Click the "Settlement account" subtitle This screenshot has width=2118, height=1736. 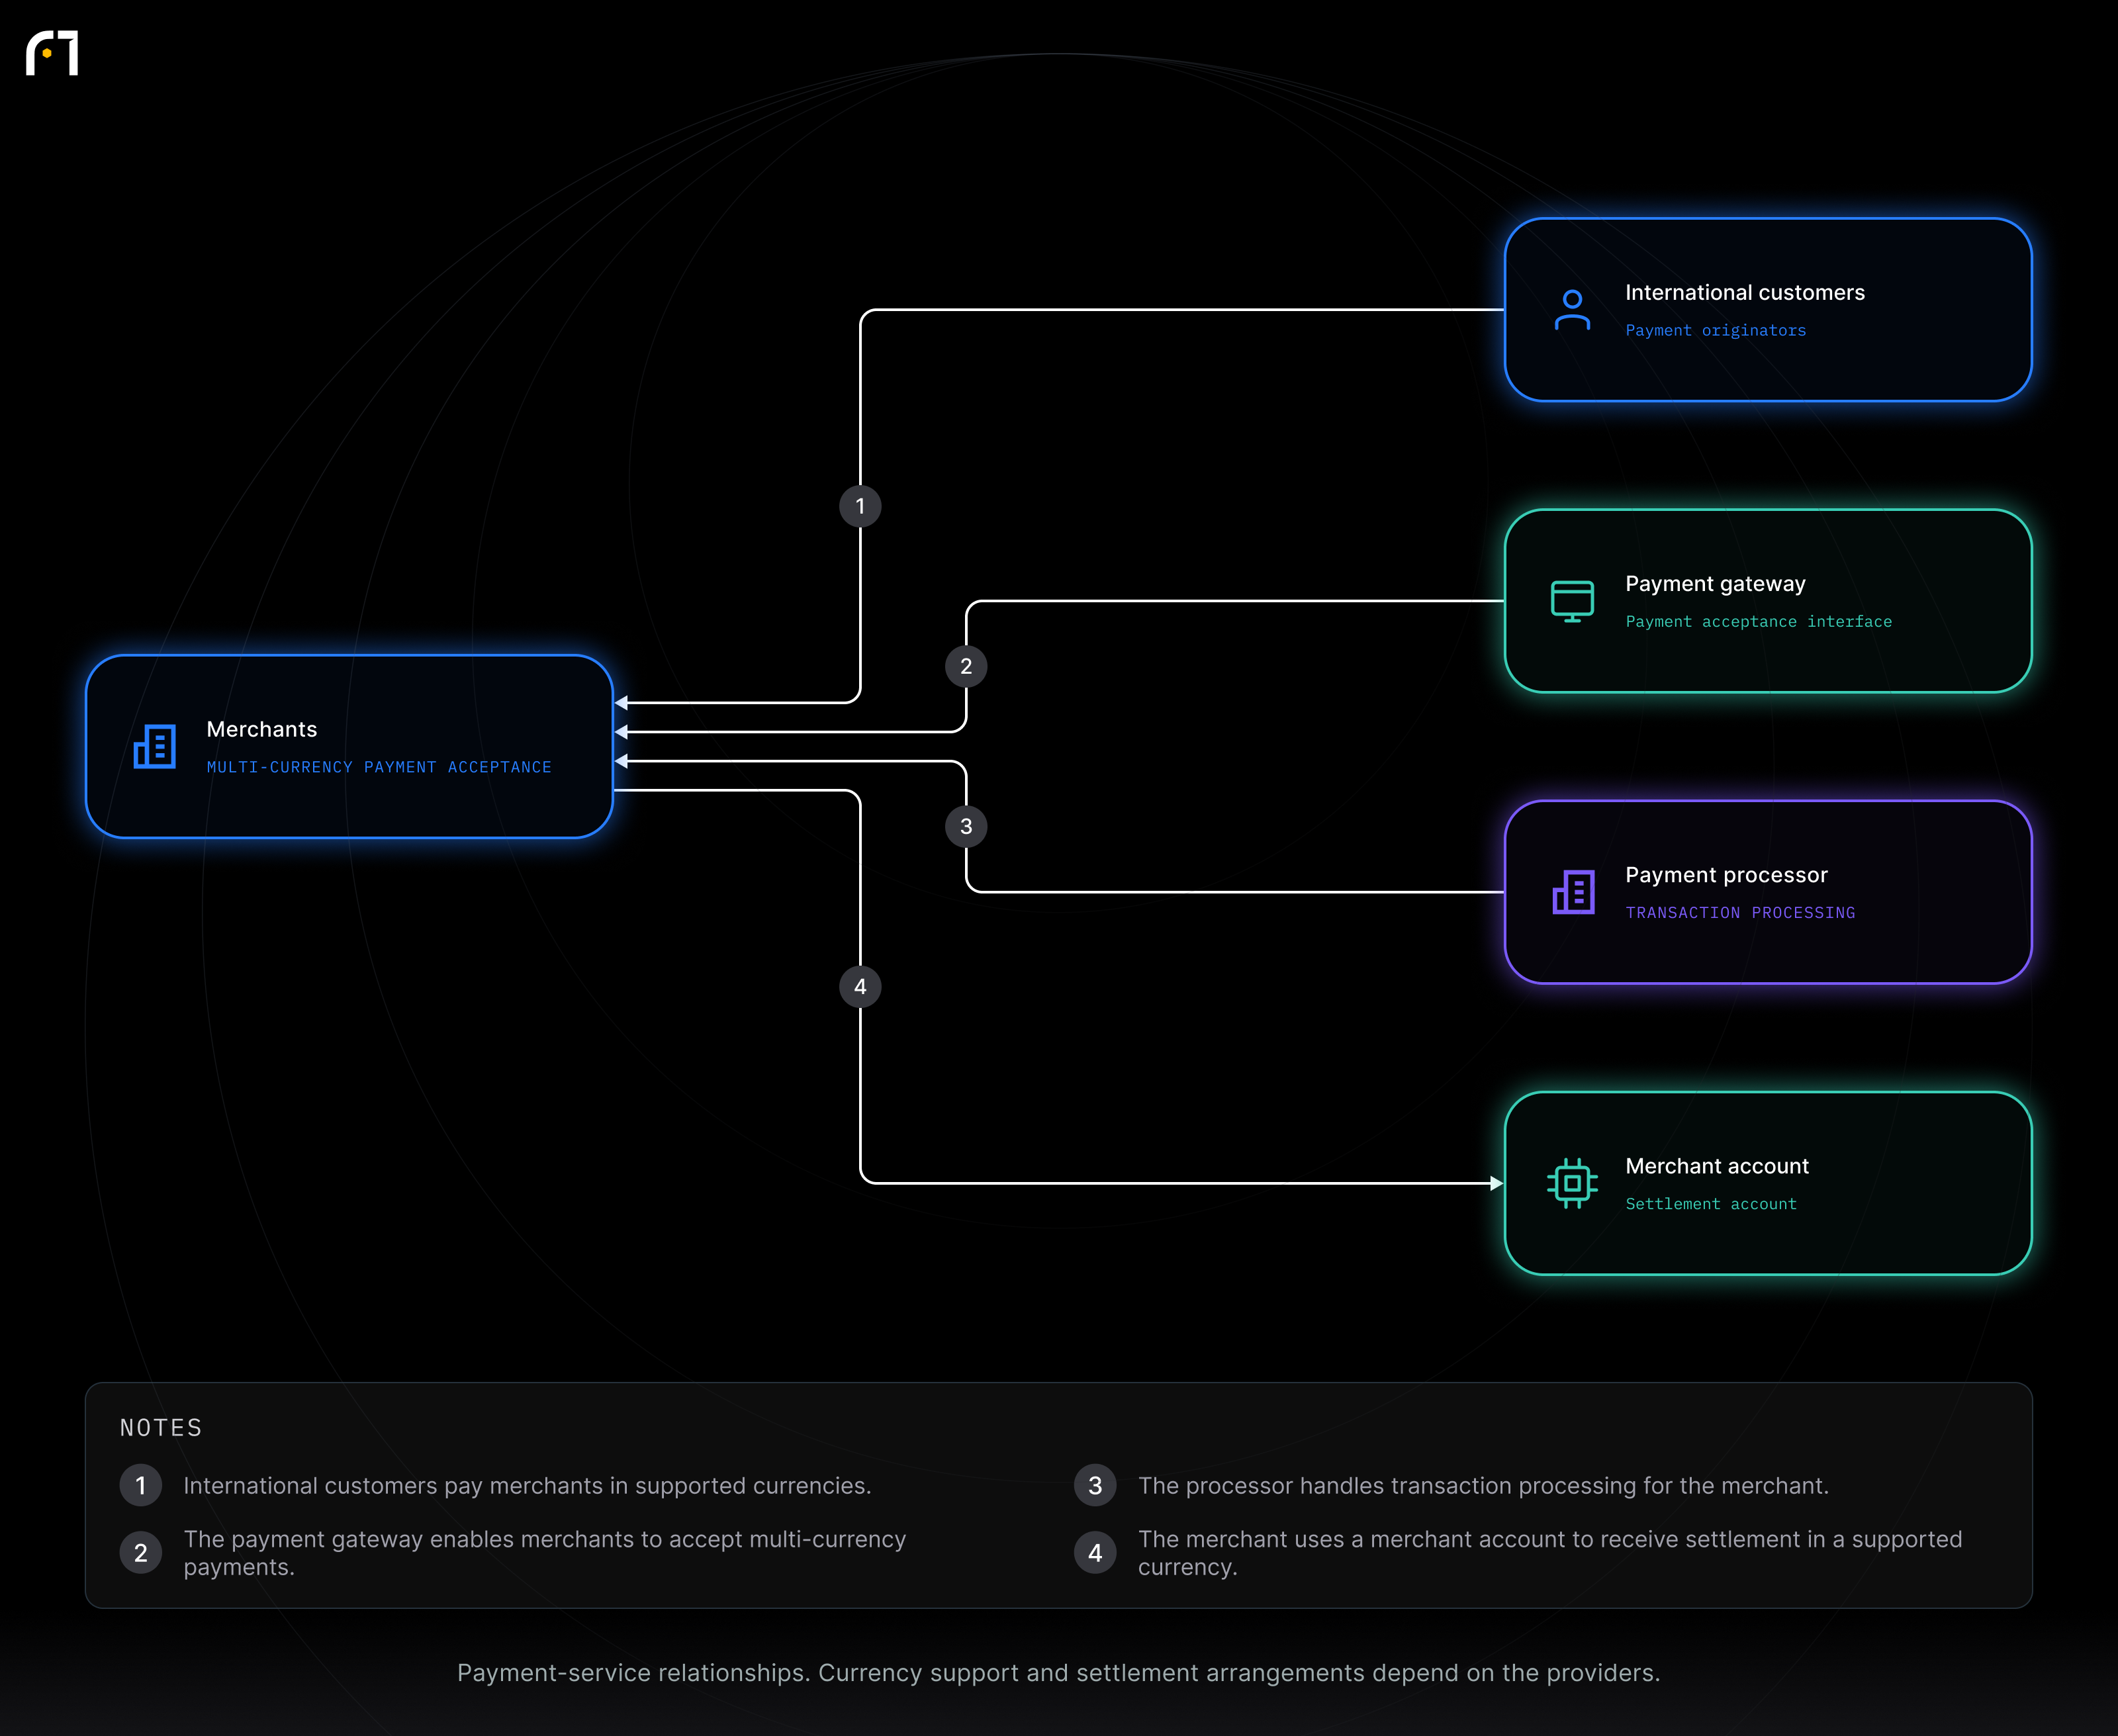1711,1204
